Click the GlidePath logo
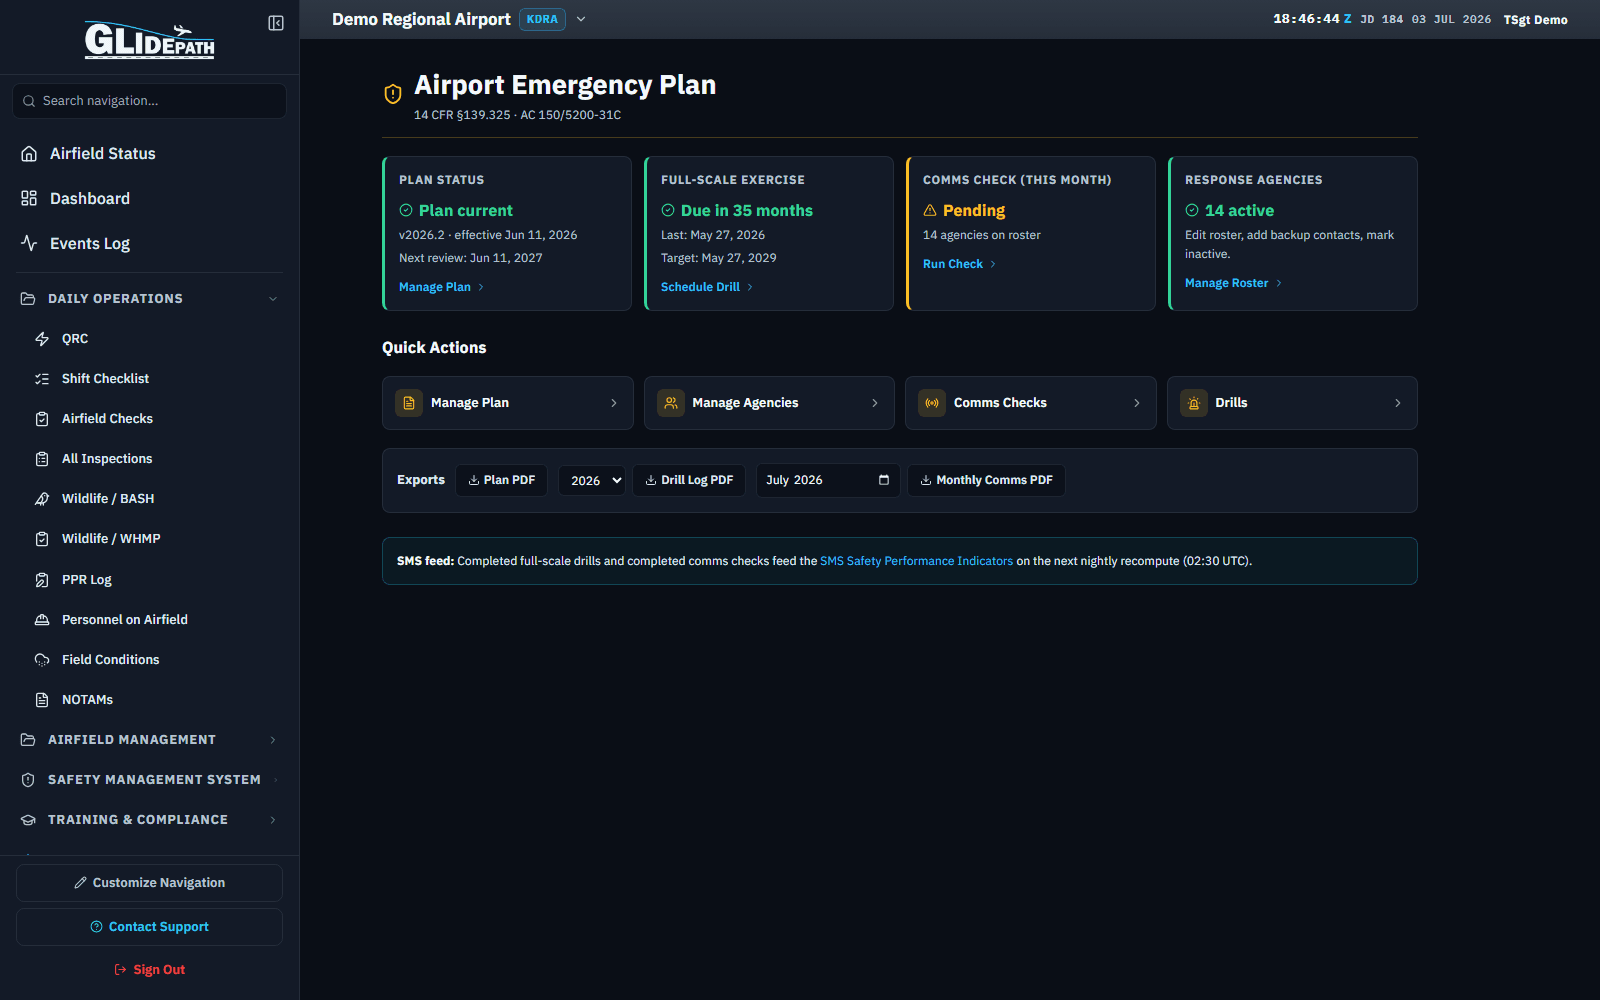The image size is (1600, 1000). point(150,40)
